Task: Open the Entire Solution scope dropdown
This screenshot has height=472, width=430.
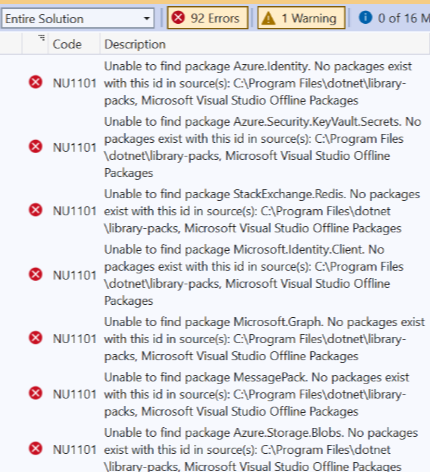Action: point(78,18)
